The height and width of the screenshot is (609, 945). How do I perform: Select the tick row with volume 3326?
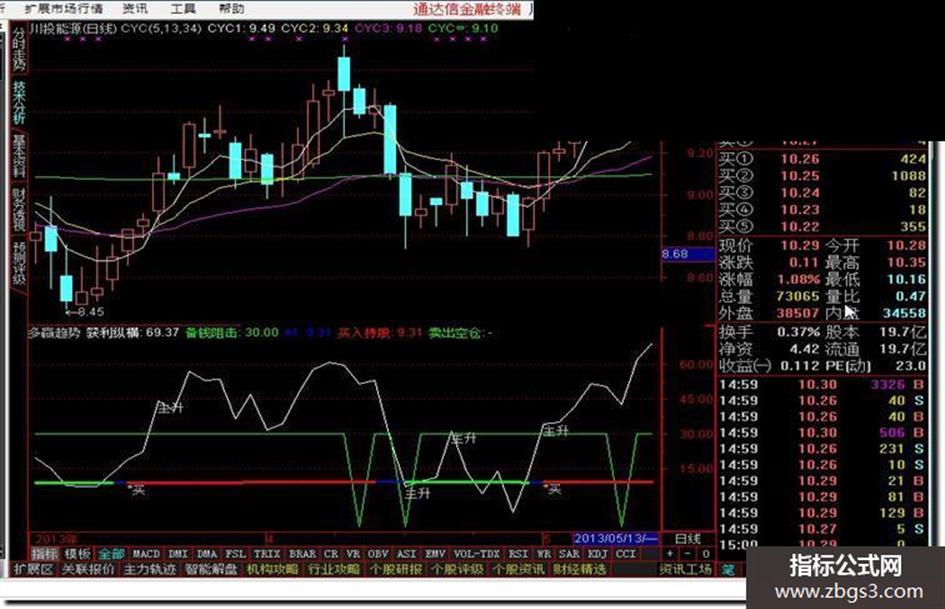click(823, 385)
